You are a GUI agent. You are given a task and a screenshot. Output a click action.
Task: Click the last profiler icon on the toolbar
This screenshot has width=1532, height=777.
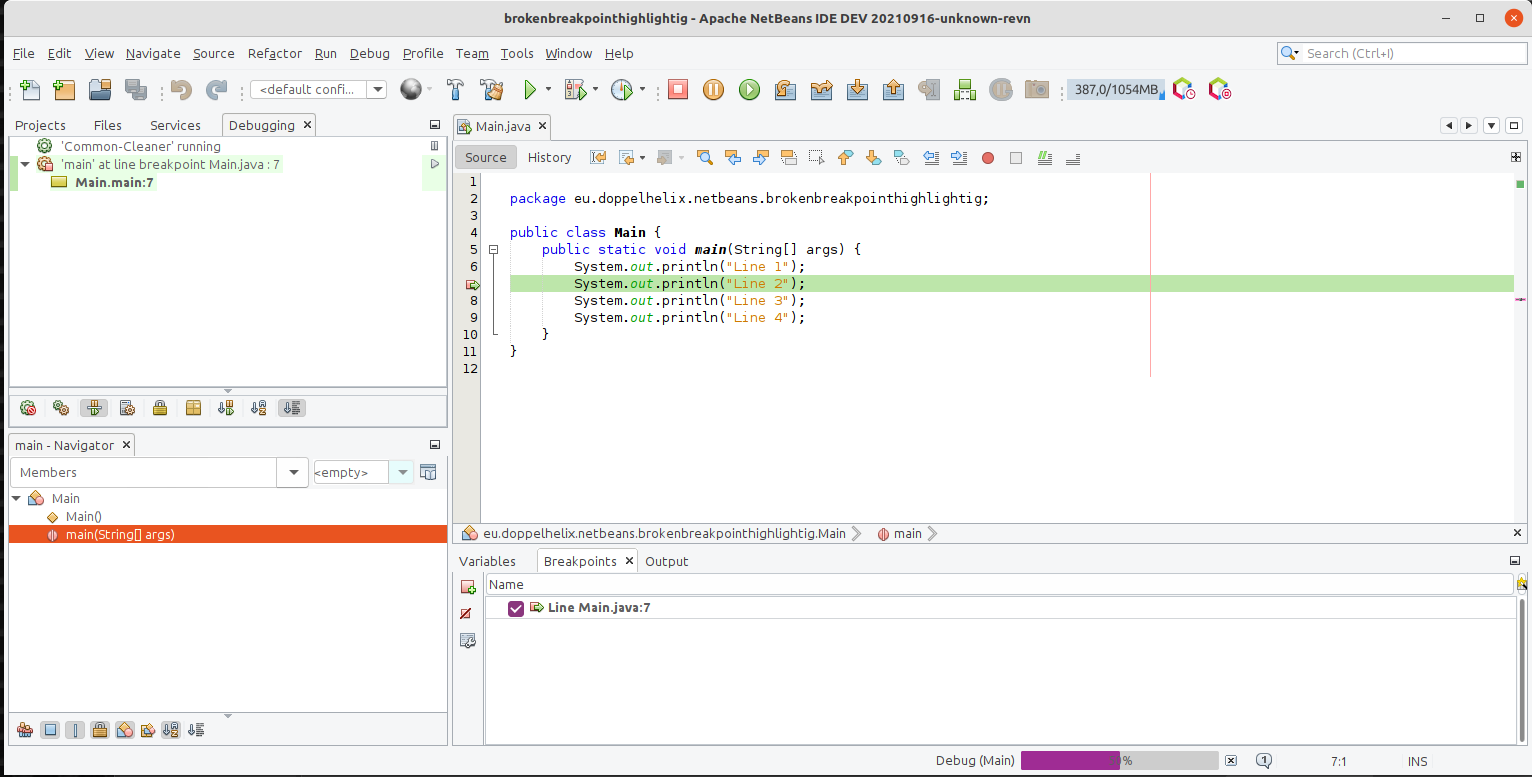pyautogui.click(x=1219, y=90)
